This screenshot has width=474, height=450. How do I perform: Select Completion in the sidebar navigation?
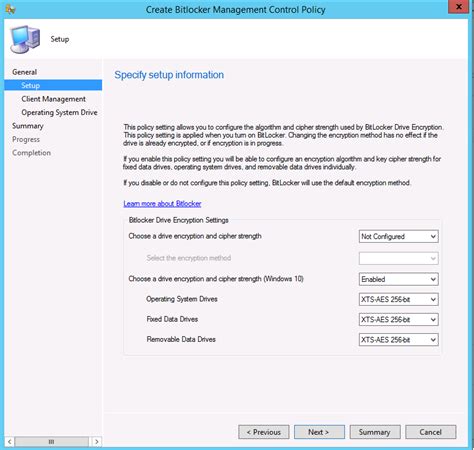[31, 153]
